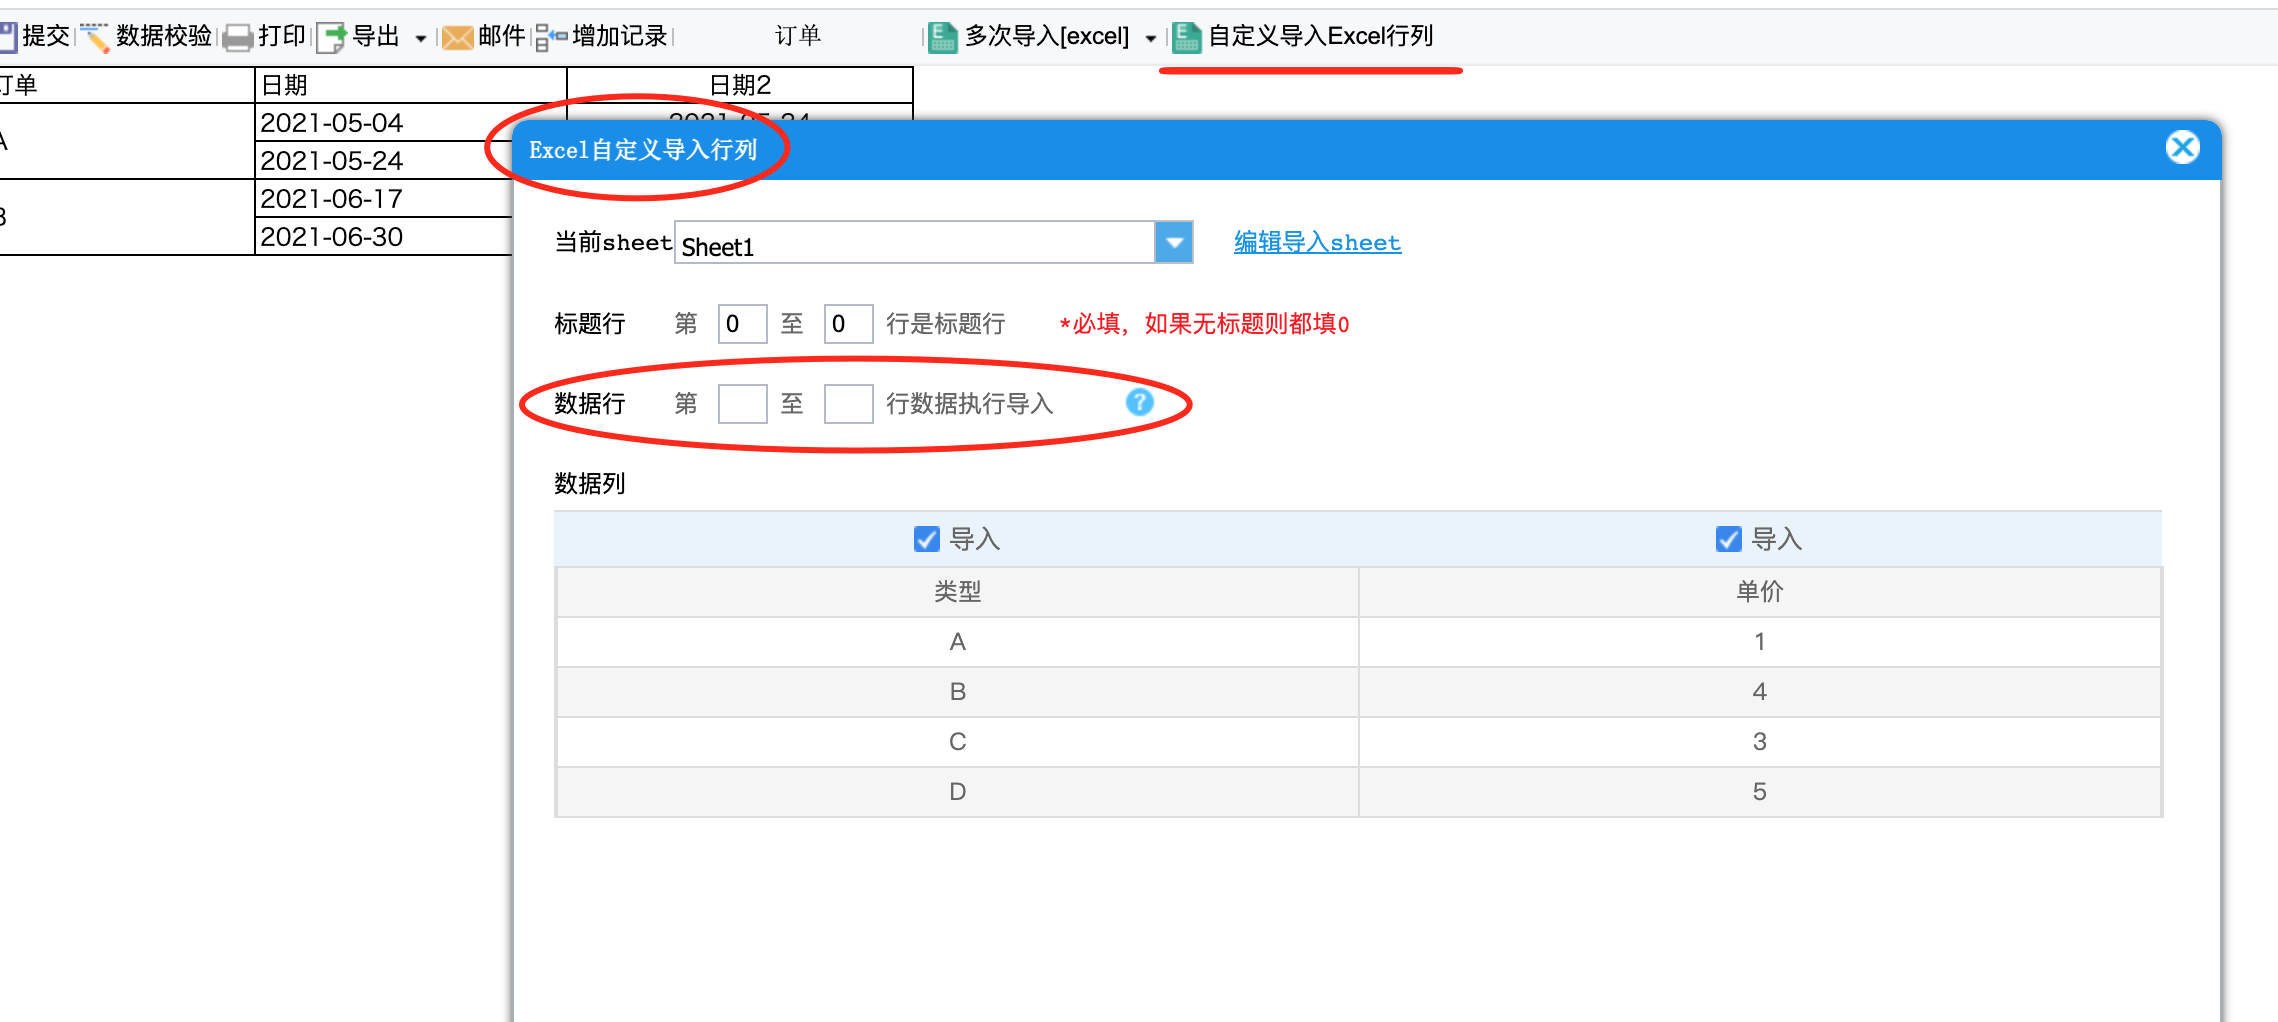Viewport: 2278px width, 1022px height.
Task: Open the 编辑导入sheet link
Action: [1317, 242]
